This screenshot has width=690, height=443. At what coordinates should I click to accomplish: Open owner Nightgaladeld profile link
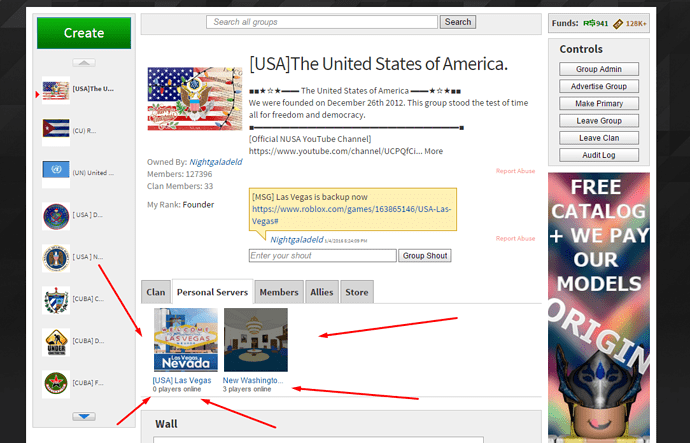click(216, 162)
